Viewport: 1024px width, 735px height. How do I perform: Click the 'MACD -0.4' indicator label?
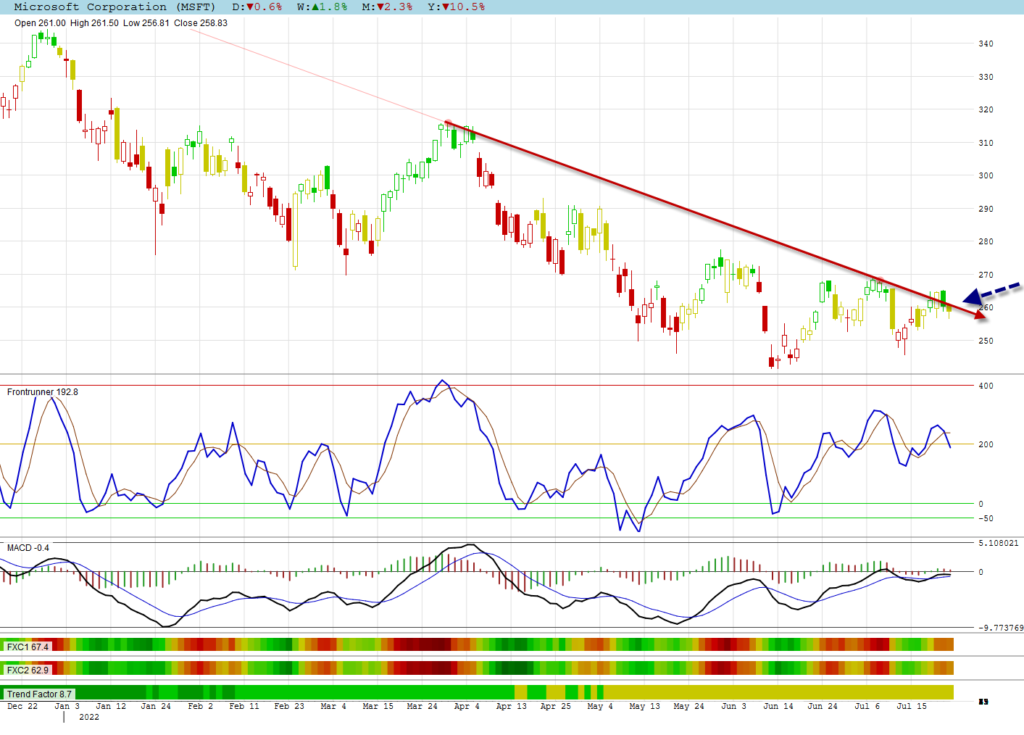click(x=28, y=547)
